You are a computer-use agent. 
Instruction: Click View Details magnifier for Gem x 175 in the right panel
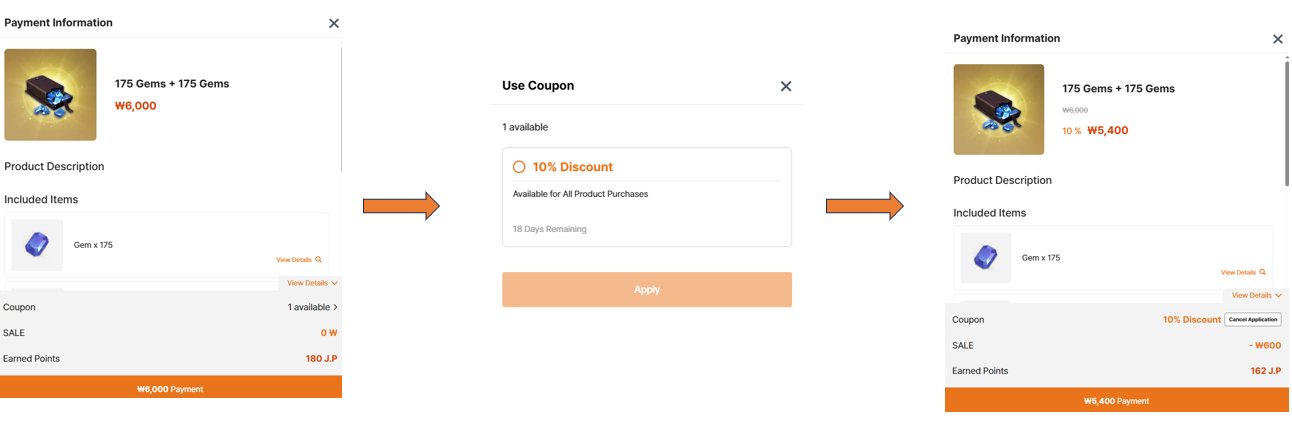pos(1243,272)
